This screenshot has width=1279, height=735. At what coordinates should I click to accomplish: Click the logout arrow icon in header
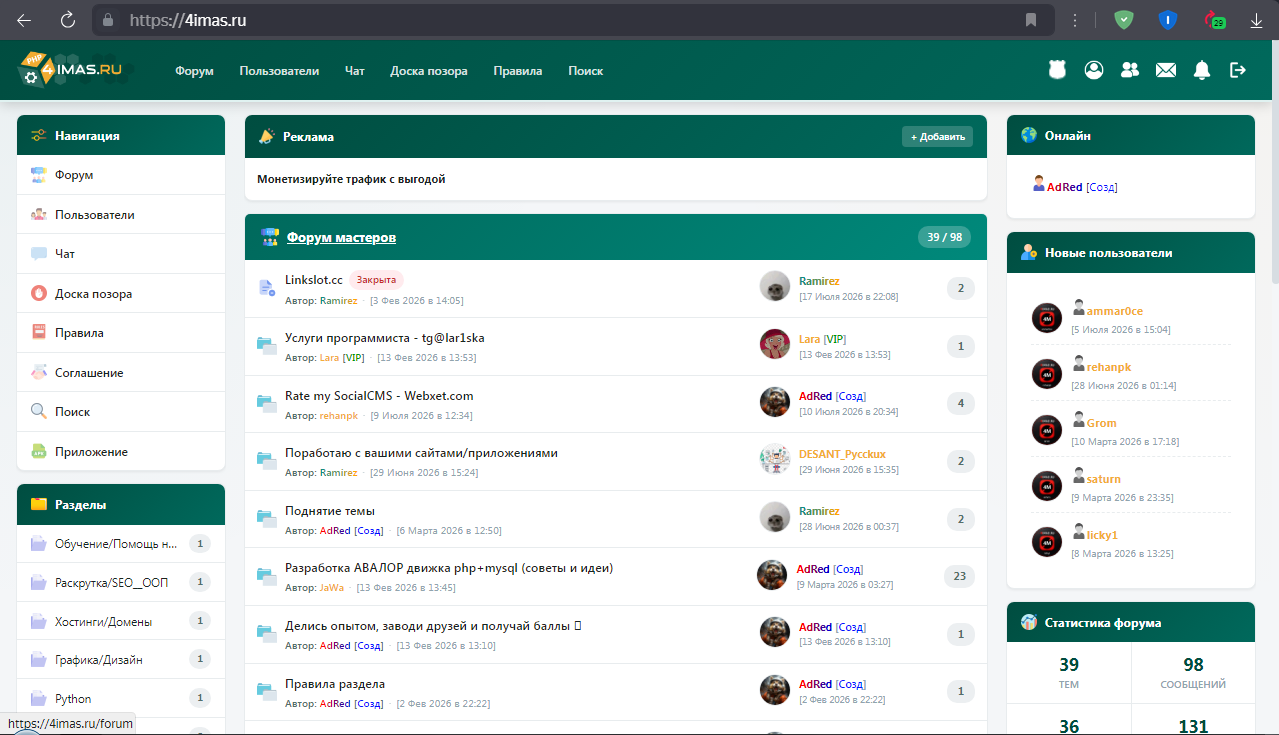tap(1238, 70)
